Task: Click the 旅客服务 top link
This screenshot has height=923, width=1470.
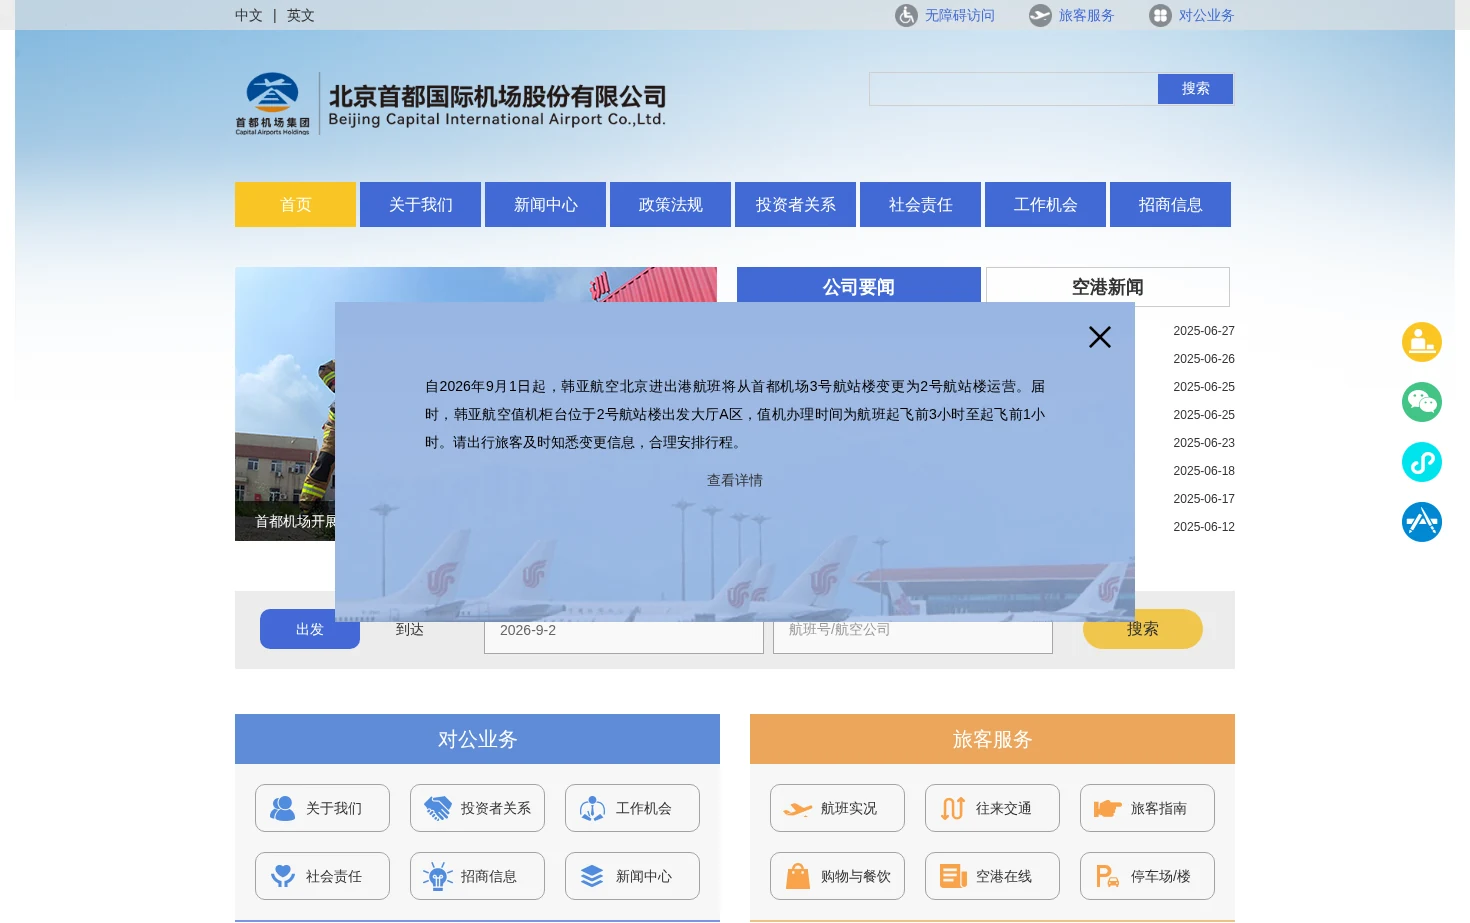Action: coord(1086,15)
